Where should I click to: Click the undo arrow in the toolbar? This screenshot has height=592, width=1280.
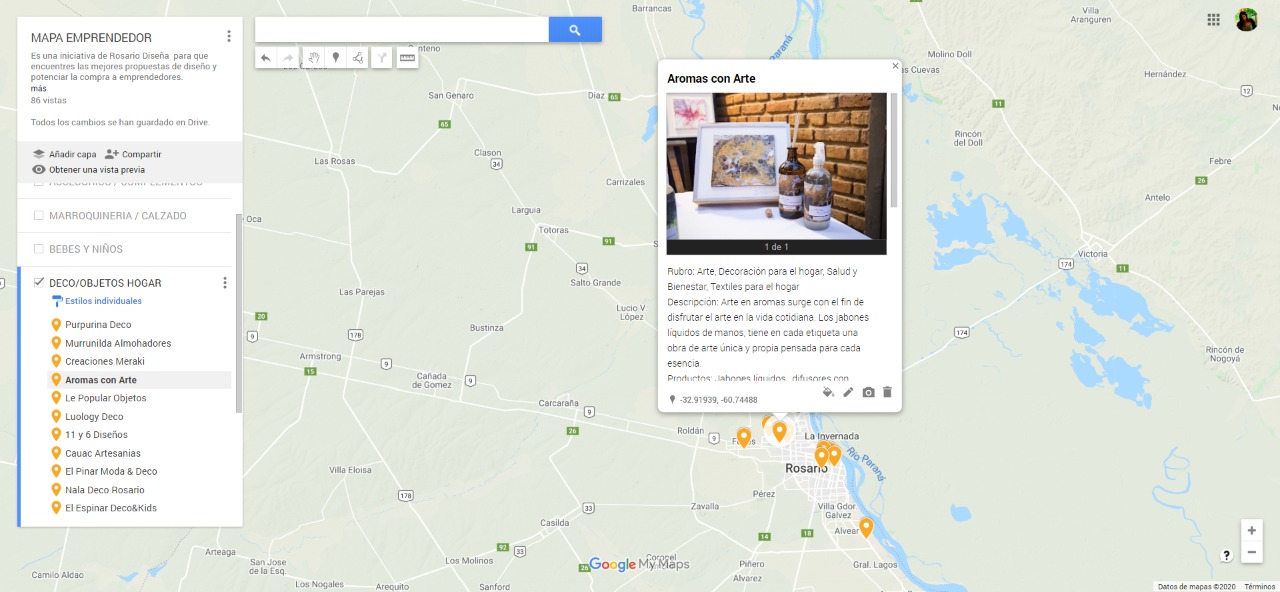pyautogui.click(x=266, y=58)
